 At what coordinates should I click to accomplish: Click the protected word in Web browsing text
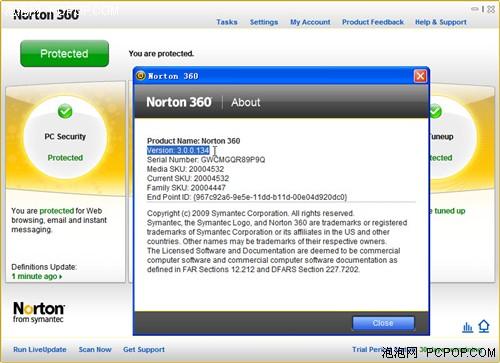pyautogui.click(x=57, y=211)
